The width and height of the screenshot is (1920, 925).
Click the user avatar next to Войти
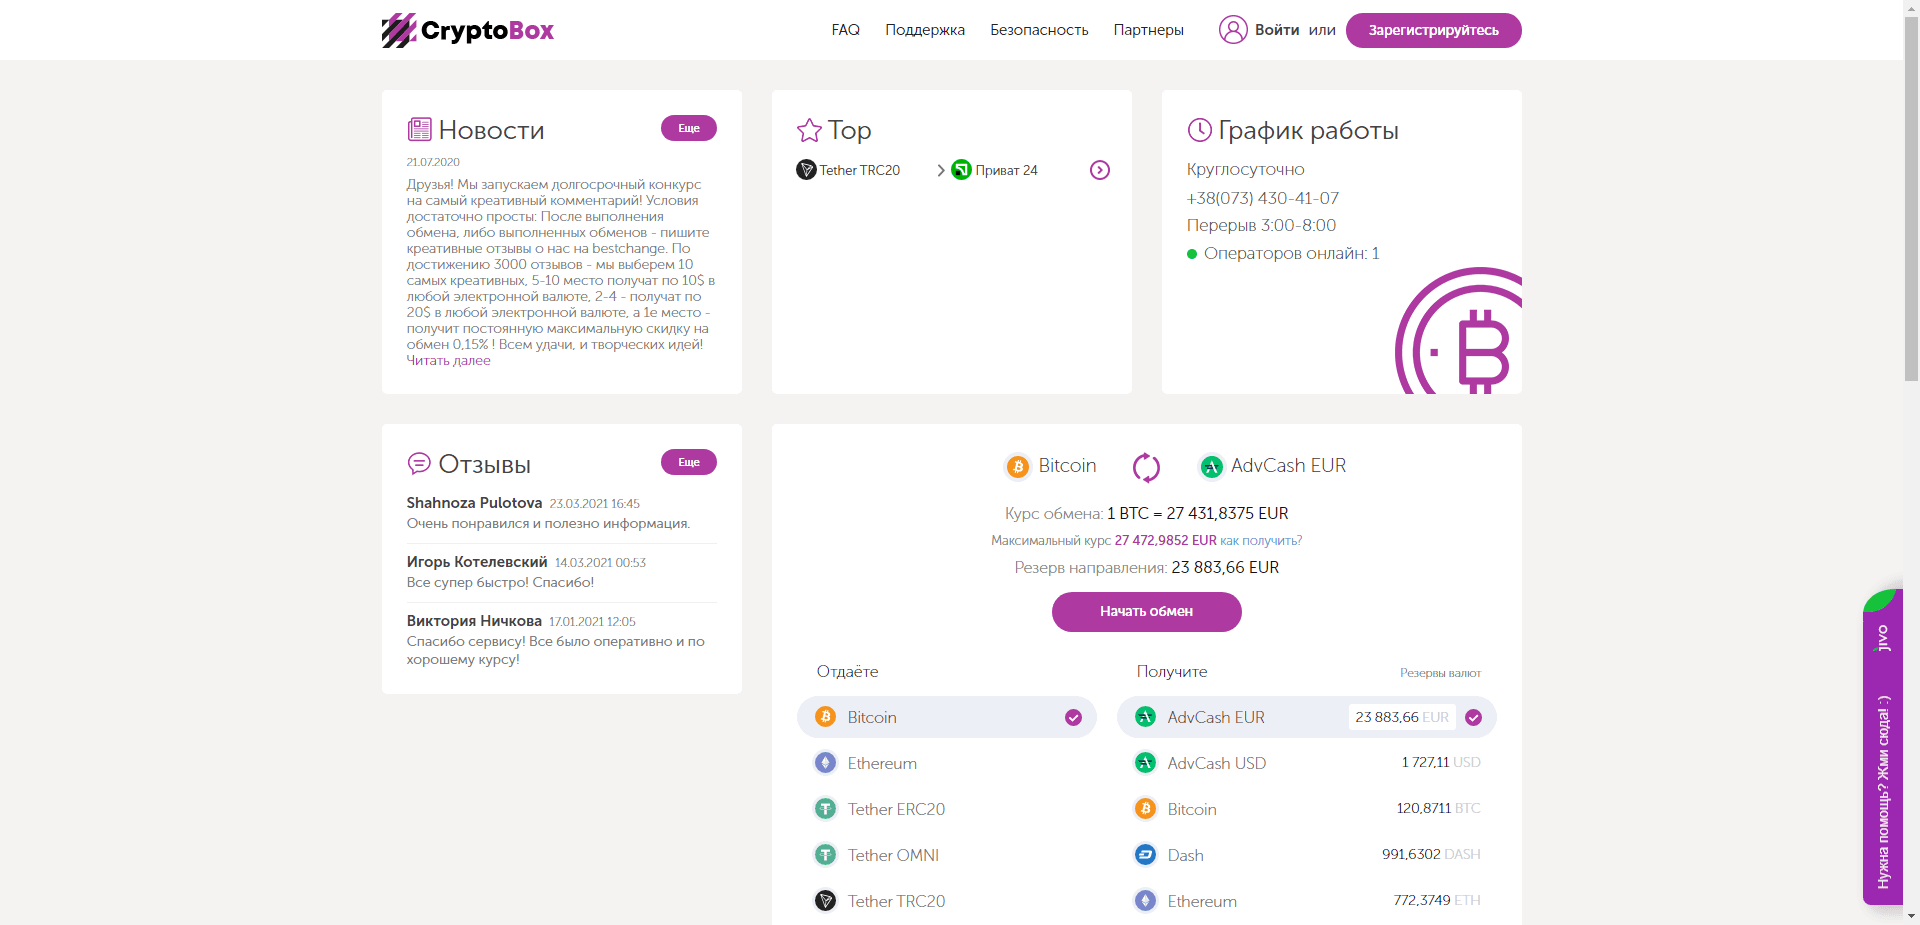(x=1232, y=30)
